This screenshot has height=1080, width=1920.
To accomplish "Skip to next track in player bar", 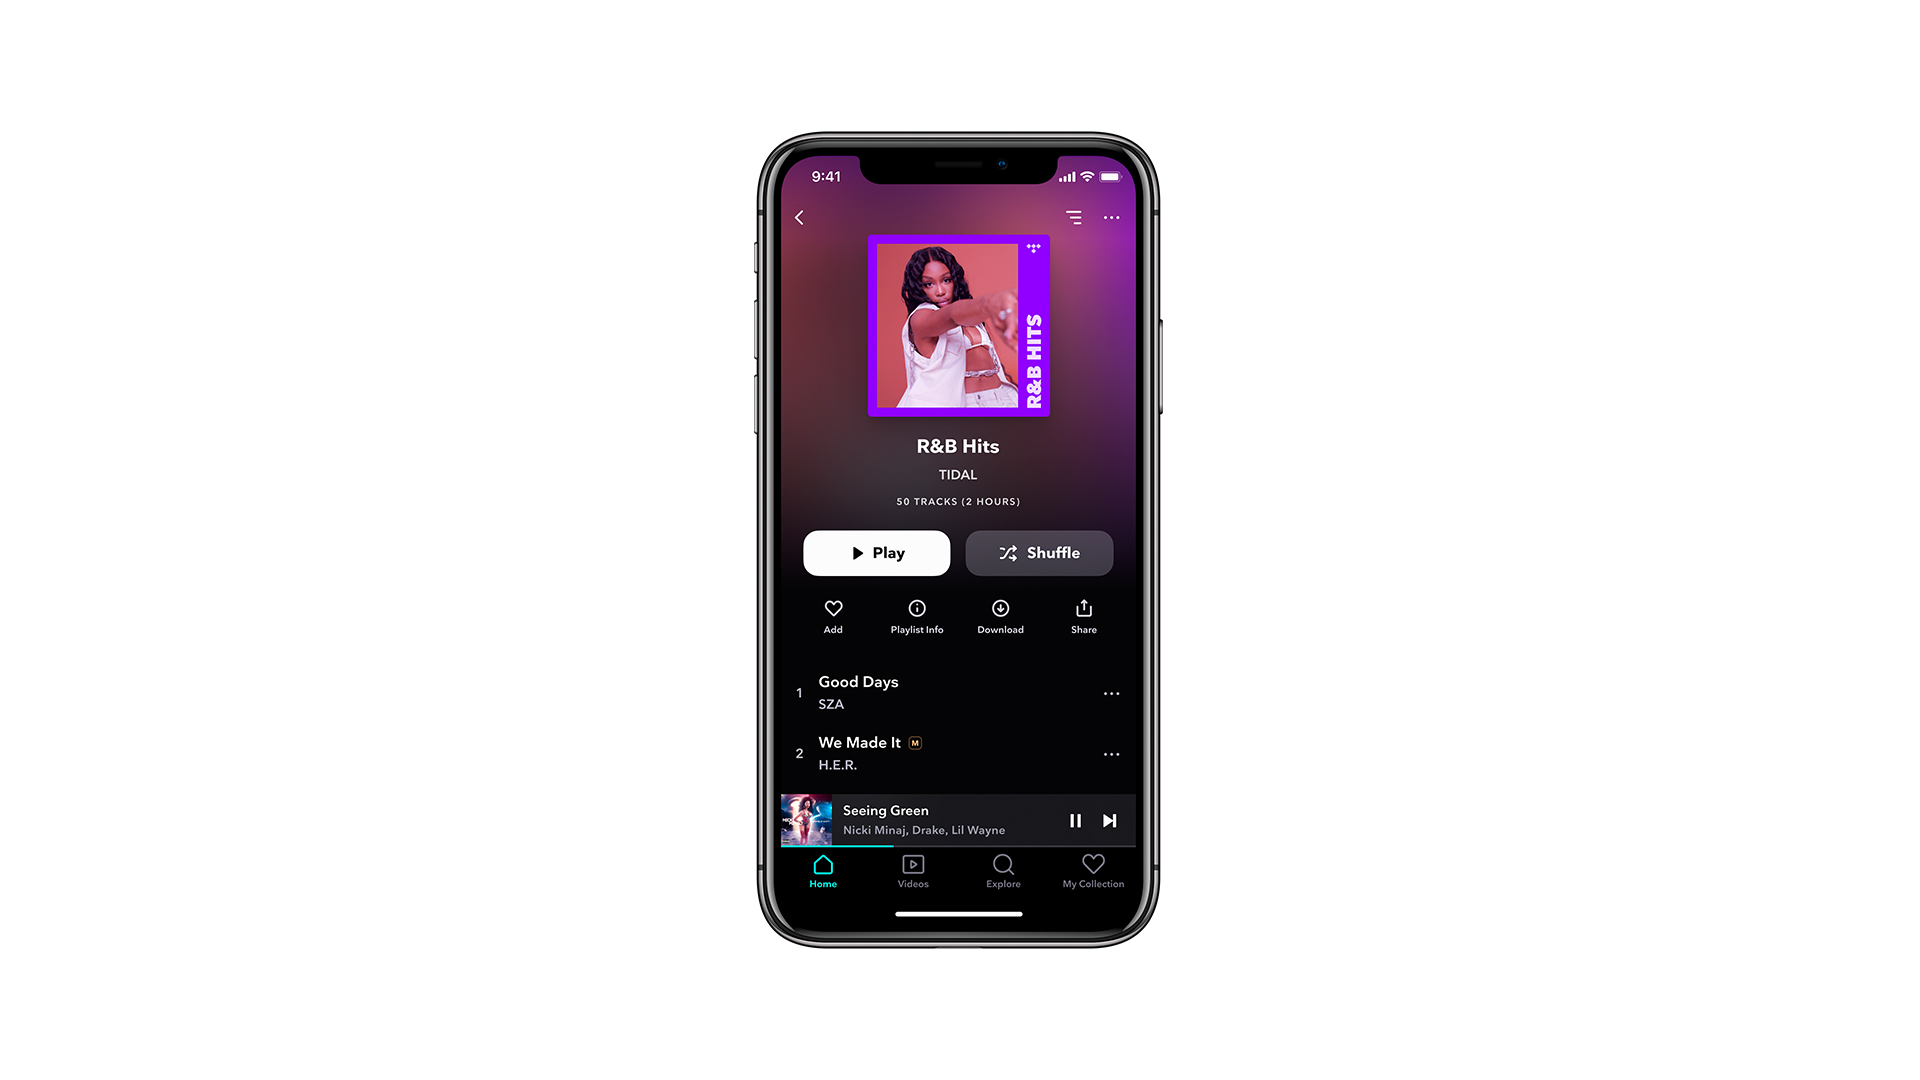I will (x=1109, y=819).
